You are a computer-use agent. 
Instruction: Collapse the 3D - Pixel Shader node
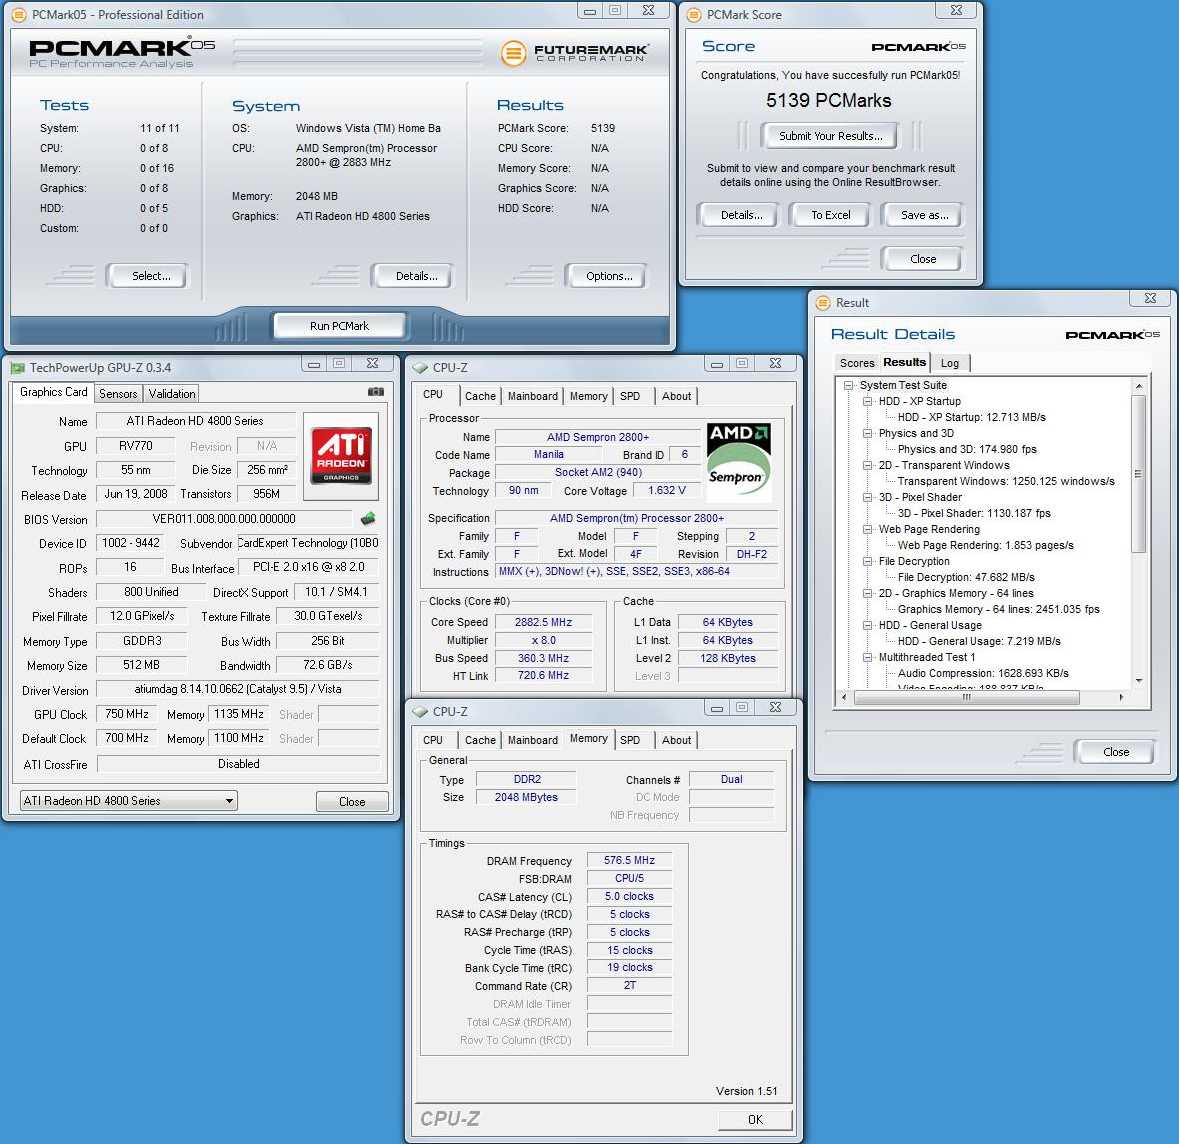pyautogui.click(x=867, y=497)
